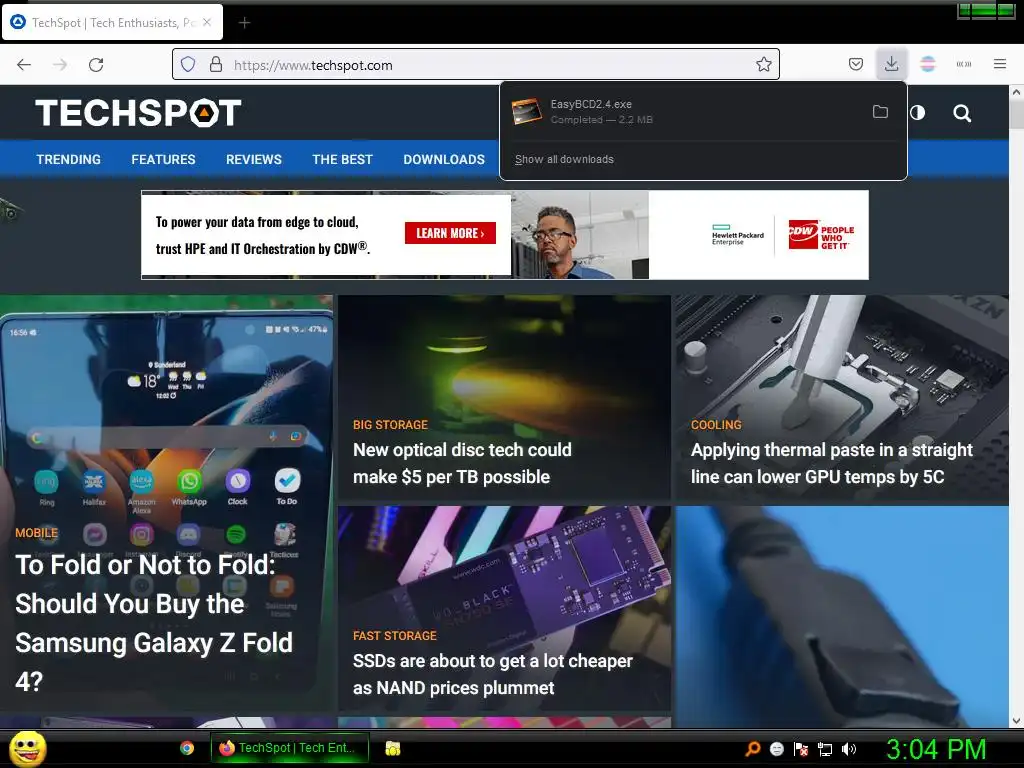Open TechSpot site search
The height and width of the screenshot is (768, 1024).
[x=961, y=114]
